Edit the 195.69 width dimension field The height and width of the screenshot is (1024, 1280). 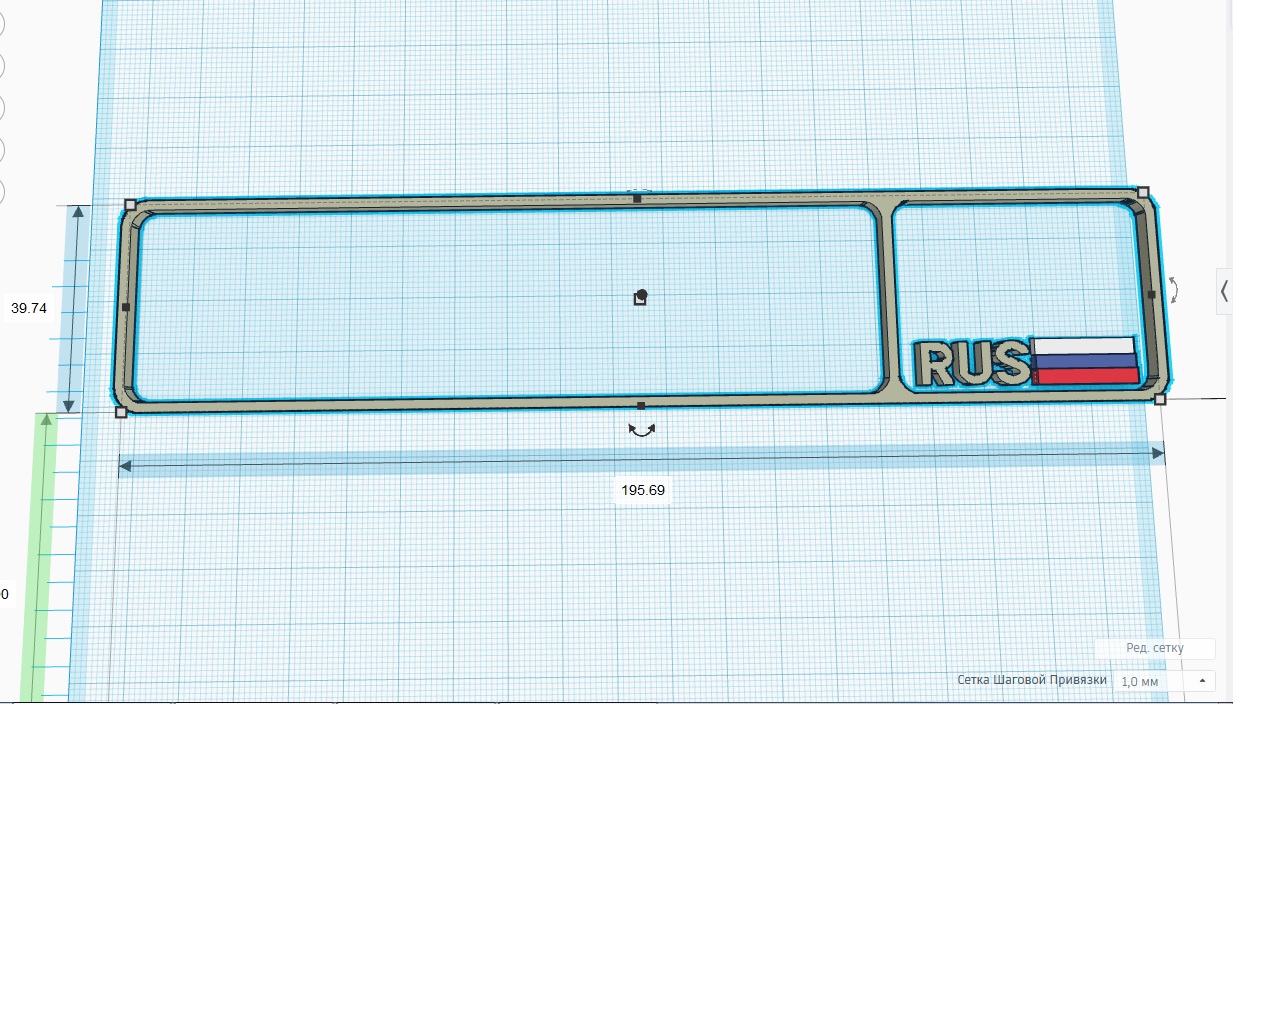click(x=643, y=490)
